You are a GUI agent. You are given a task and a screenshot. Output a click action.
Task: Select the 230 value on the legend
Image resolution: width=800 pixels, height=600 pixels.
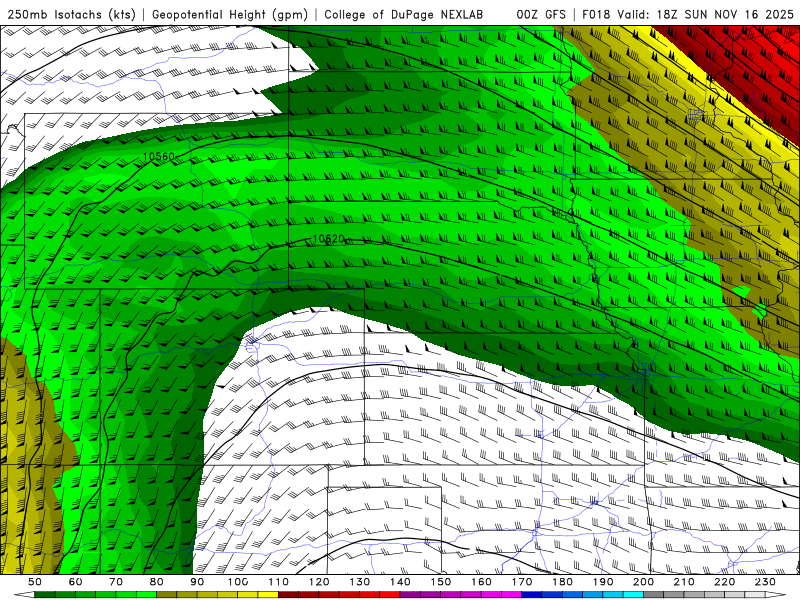(x=765, y=582)
